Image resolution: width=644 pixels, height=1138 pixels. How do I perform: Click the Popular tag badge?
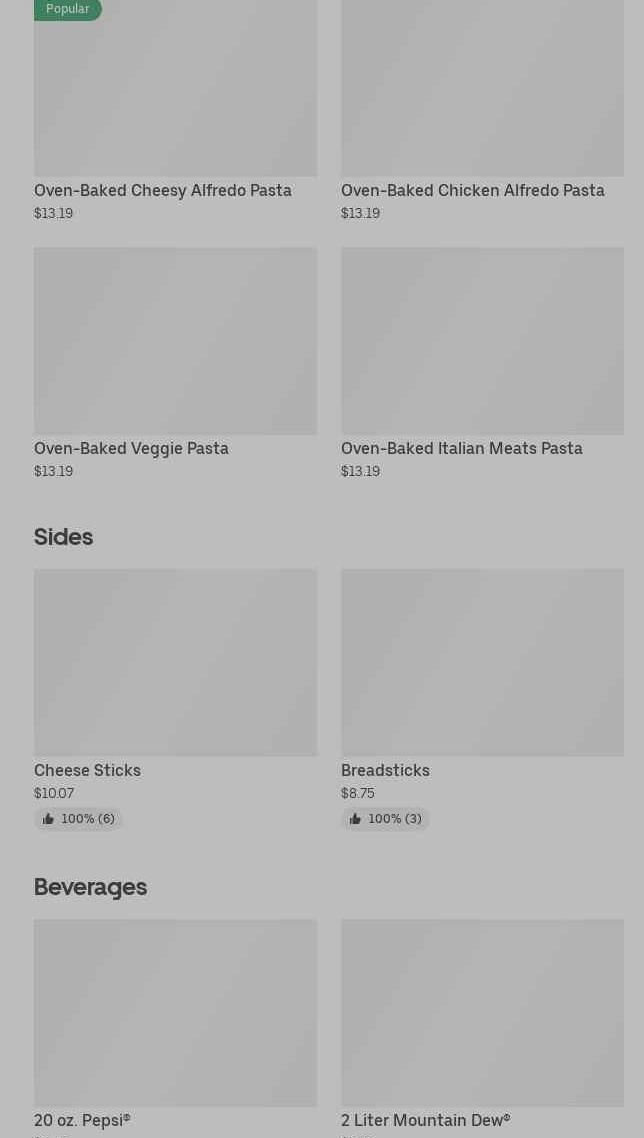pyautogui.click(x=67, y=9)
